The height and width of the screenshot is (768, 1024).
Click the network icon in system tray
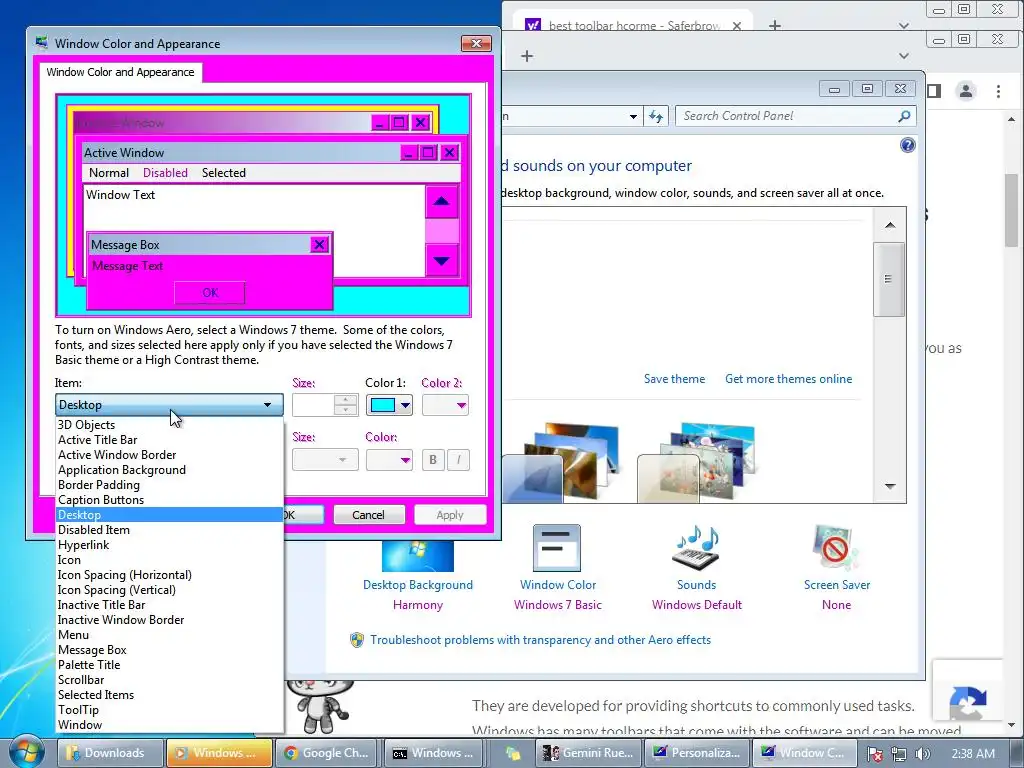coord(899,754)
